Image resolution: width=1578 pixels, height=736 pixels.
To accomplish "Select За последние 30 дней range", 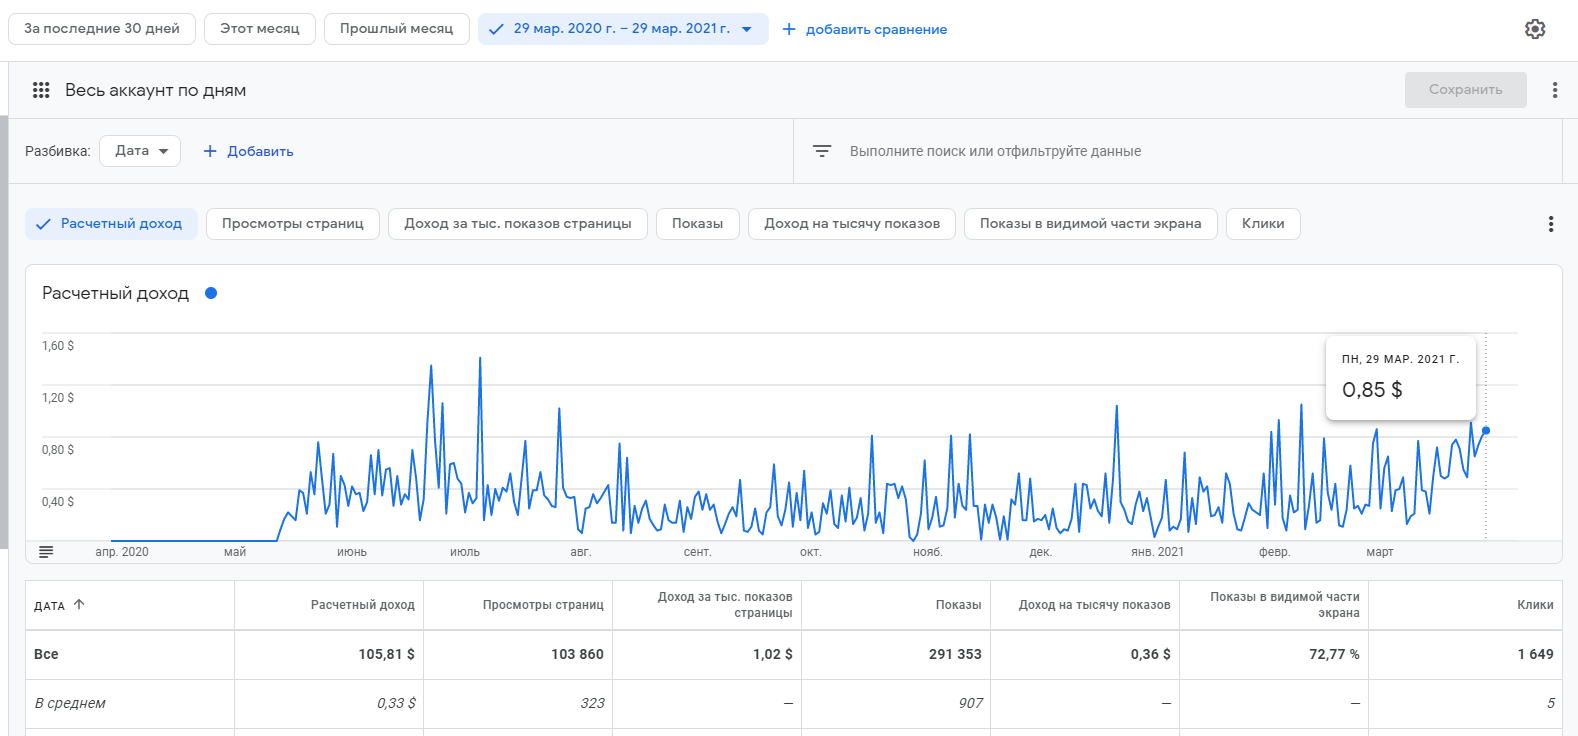I will [x=102, y=29].
